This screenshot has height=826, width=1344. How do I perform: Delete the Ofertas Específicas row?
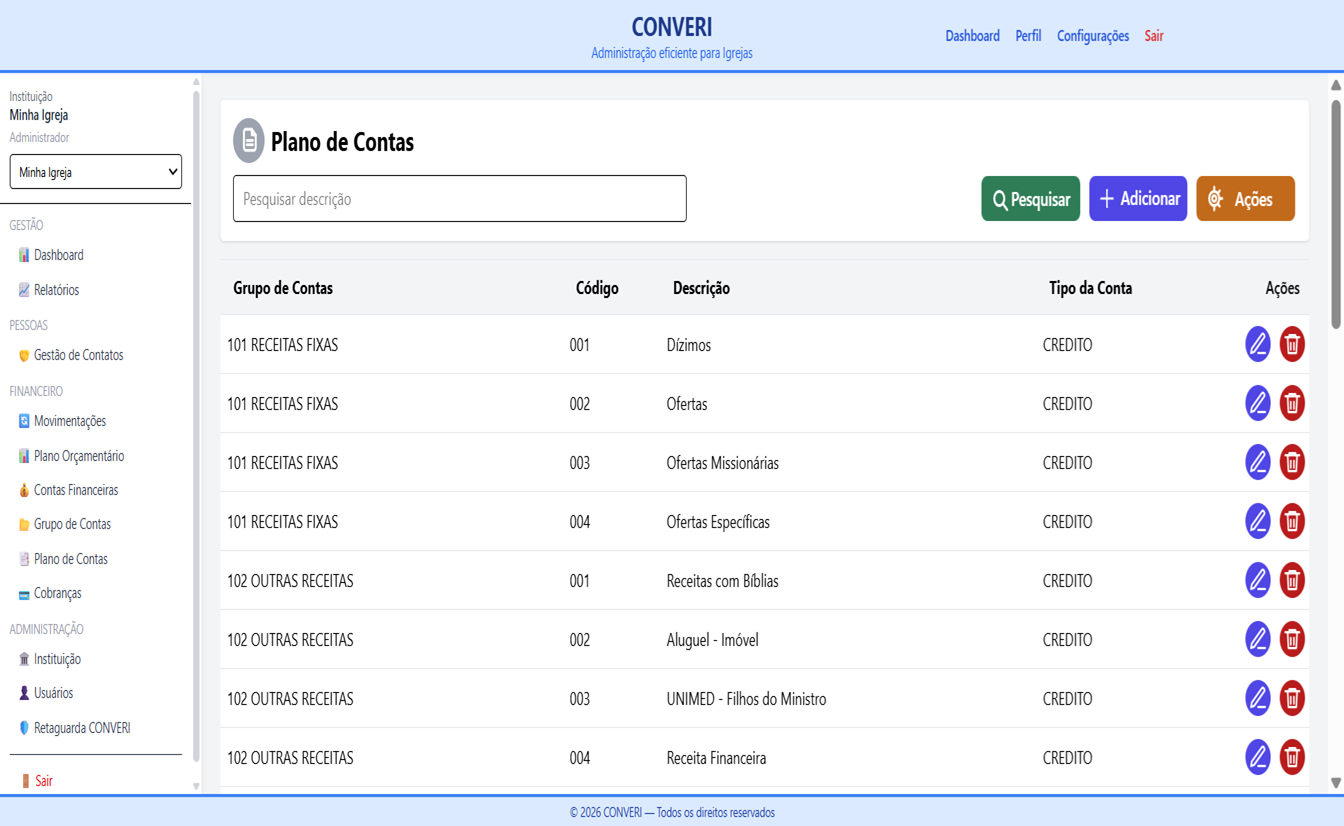(1292, 521)
